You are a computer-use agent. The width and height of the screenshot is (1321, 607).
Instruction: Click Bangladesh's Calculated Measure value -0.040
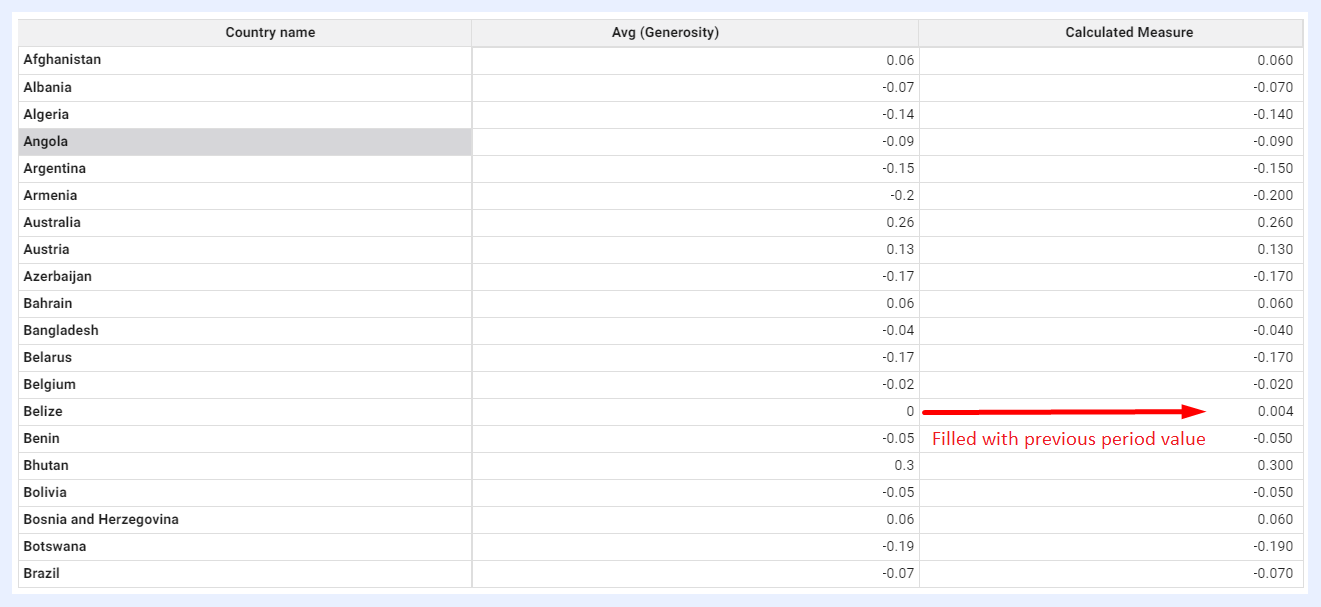pyautogui.click(x=1273, y=330)
